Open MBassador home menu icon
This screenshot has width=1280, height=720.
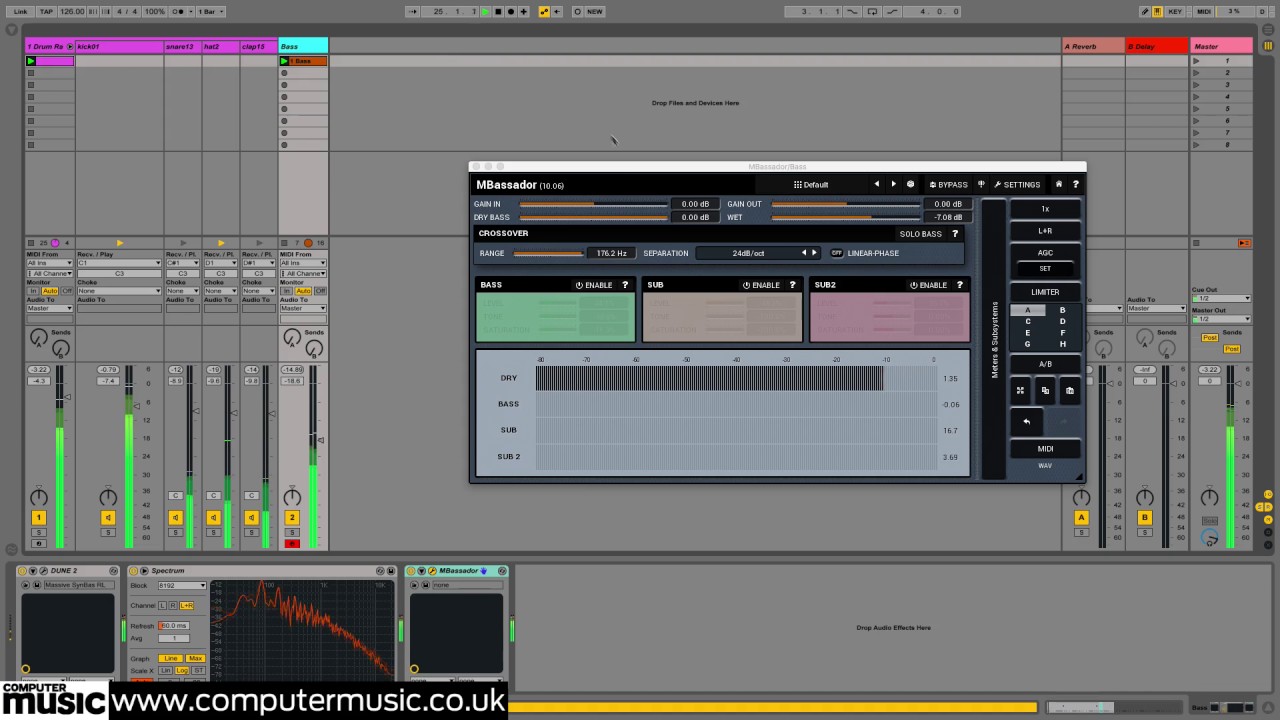(1059, 184)
